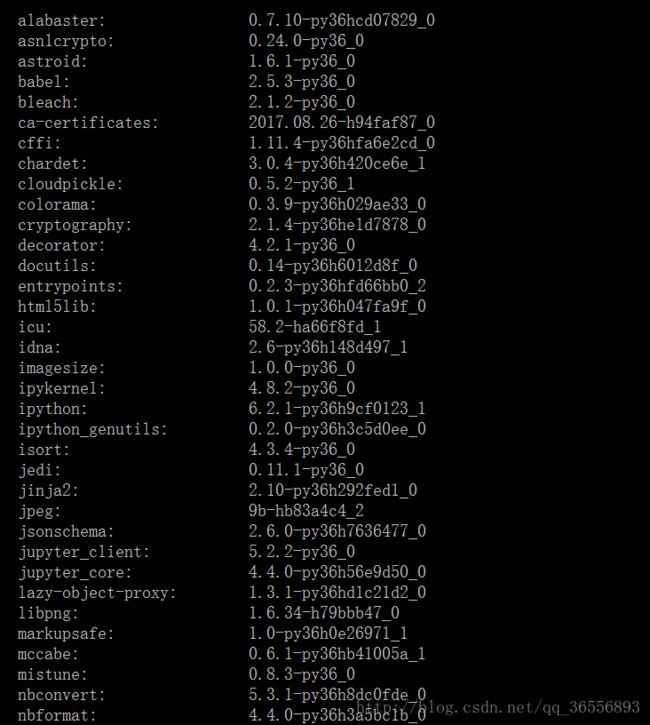The height and width of the screenshot is (725, 650).
Task: Select the cffi version 1.11.4-py36hfa6e2cd_0
Action: click(x=342, y=143)
